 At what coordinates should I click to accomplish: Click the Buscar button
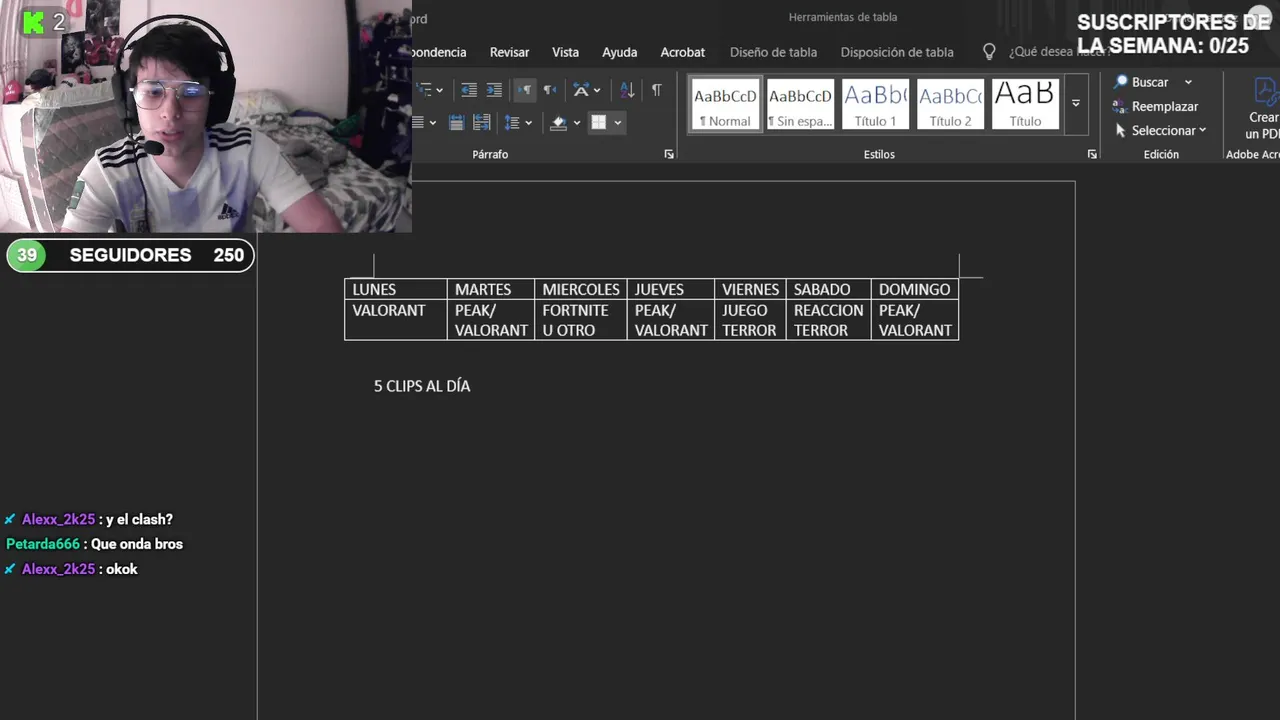click(1142, 82)
